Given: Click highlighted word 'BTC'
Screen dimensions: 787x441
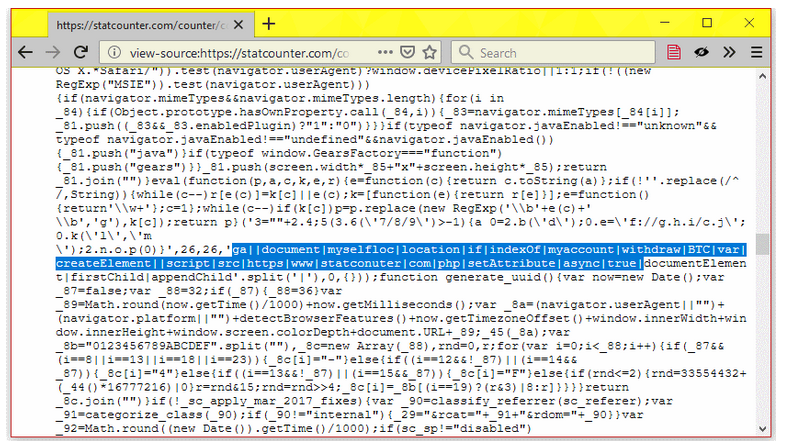Looking at the screenshot, I should click(x=699, y=249).
